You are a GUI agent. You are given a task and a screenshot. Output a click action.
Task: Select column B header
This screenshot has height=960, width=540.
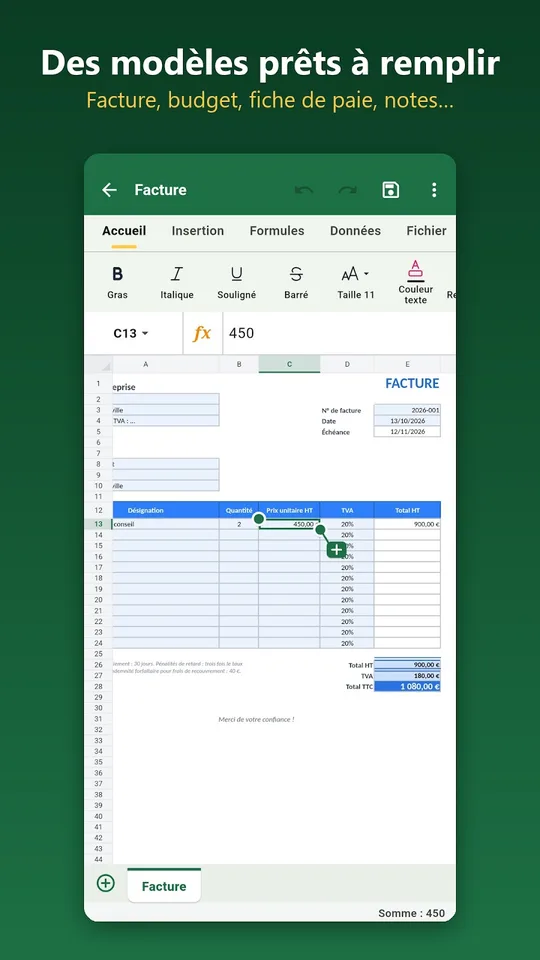coord(239,364)
